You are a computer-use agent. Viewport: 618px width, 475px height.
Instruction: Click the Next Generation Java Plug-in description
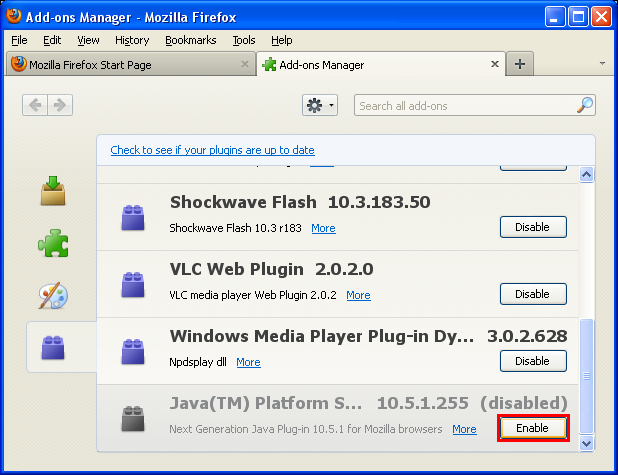coord(306,429)
